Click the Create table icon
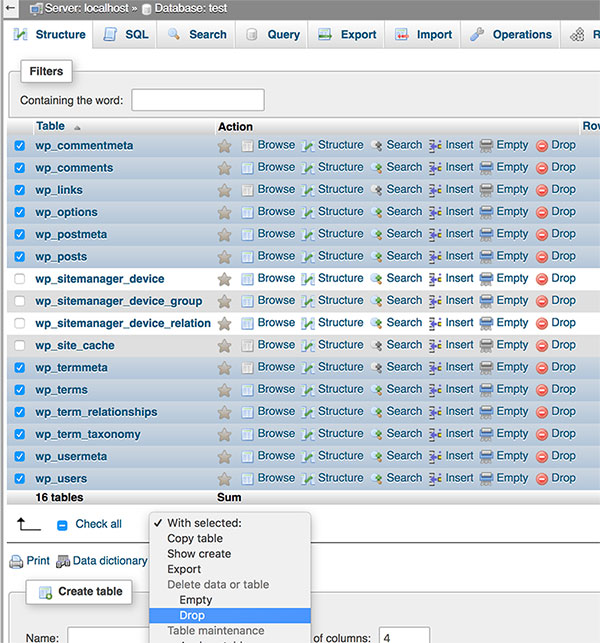This screenshot has height=643, width=600. coord(46,593)
